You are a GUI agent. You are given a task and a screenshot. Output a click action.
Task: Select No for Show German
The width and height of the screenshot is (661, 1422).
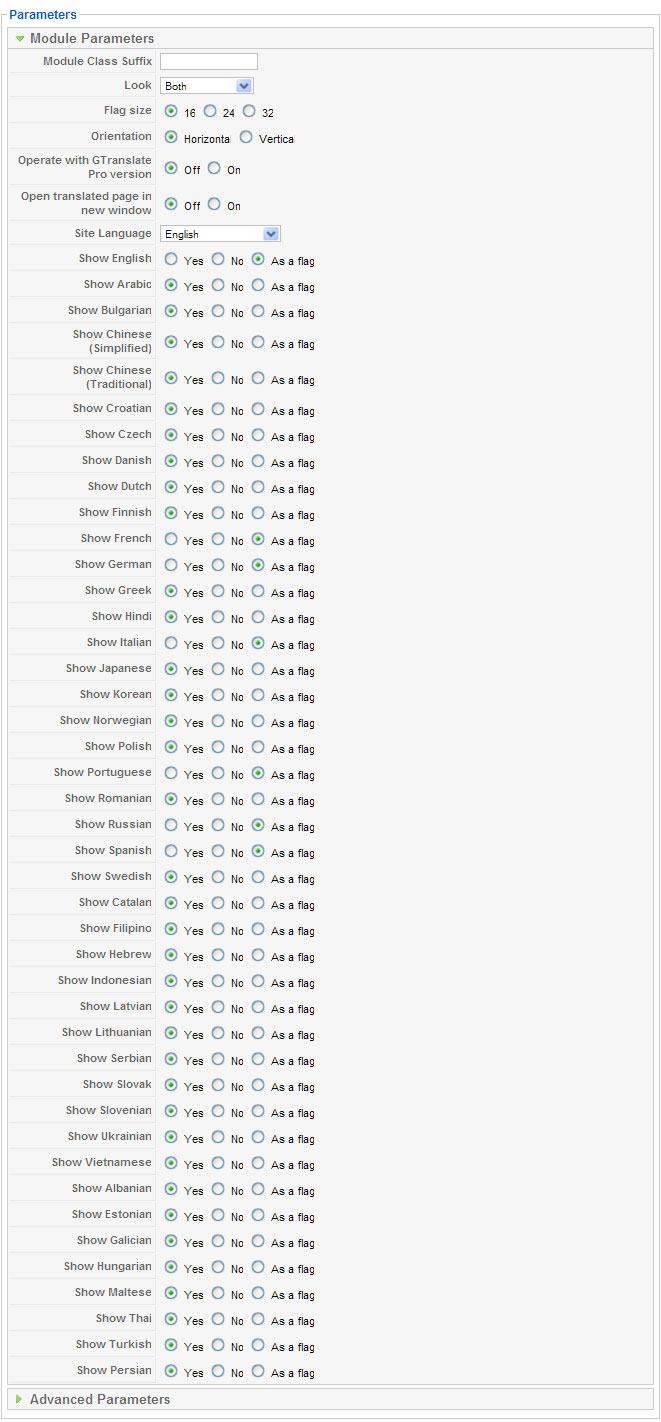coord(218,565)
